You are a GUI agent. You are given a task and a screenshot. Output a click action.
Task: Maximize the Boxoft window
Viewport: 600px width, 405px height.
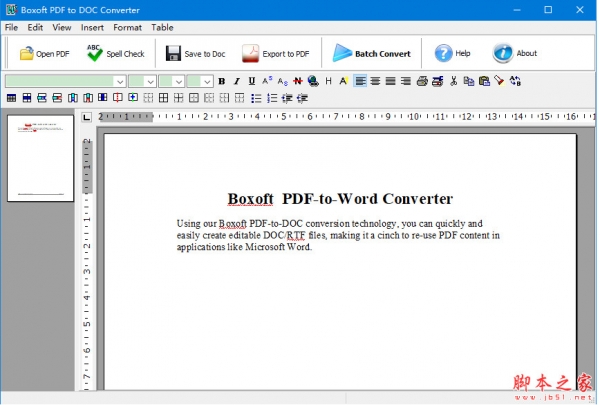[x=548, y=10]
